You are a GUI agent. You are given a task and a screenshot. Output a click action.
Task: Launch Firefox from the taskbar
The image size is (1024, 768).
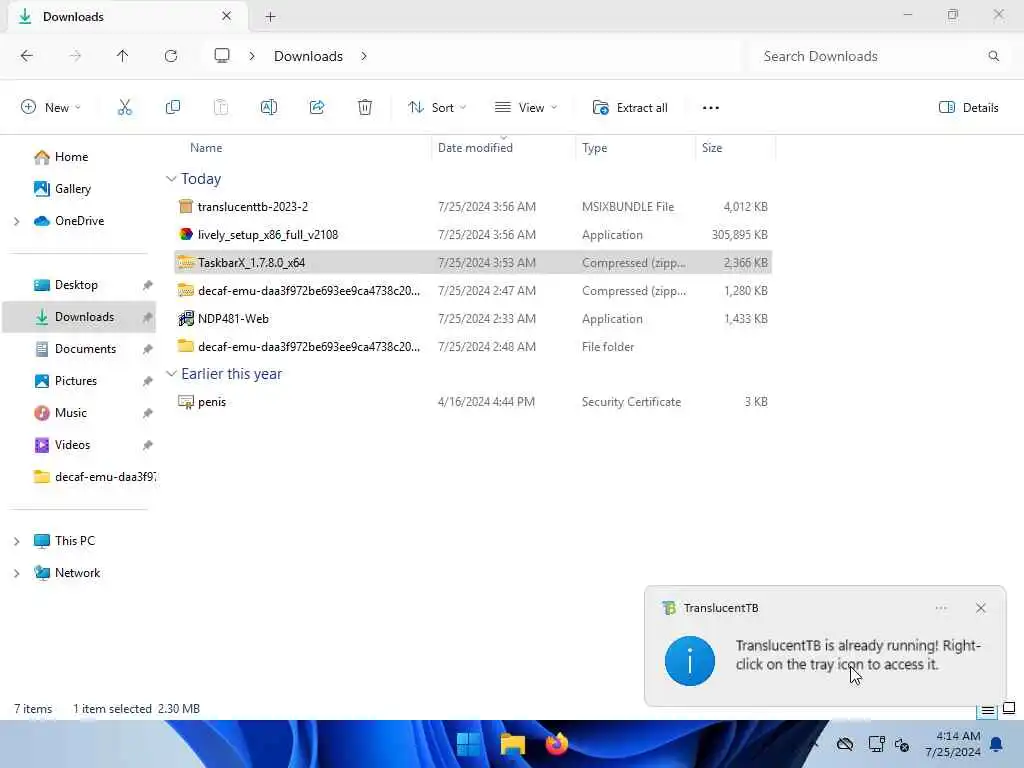[556, 744]
